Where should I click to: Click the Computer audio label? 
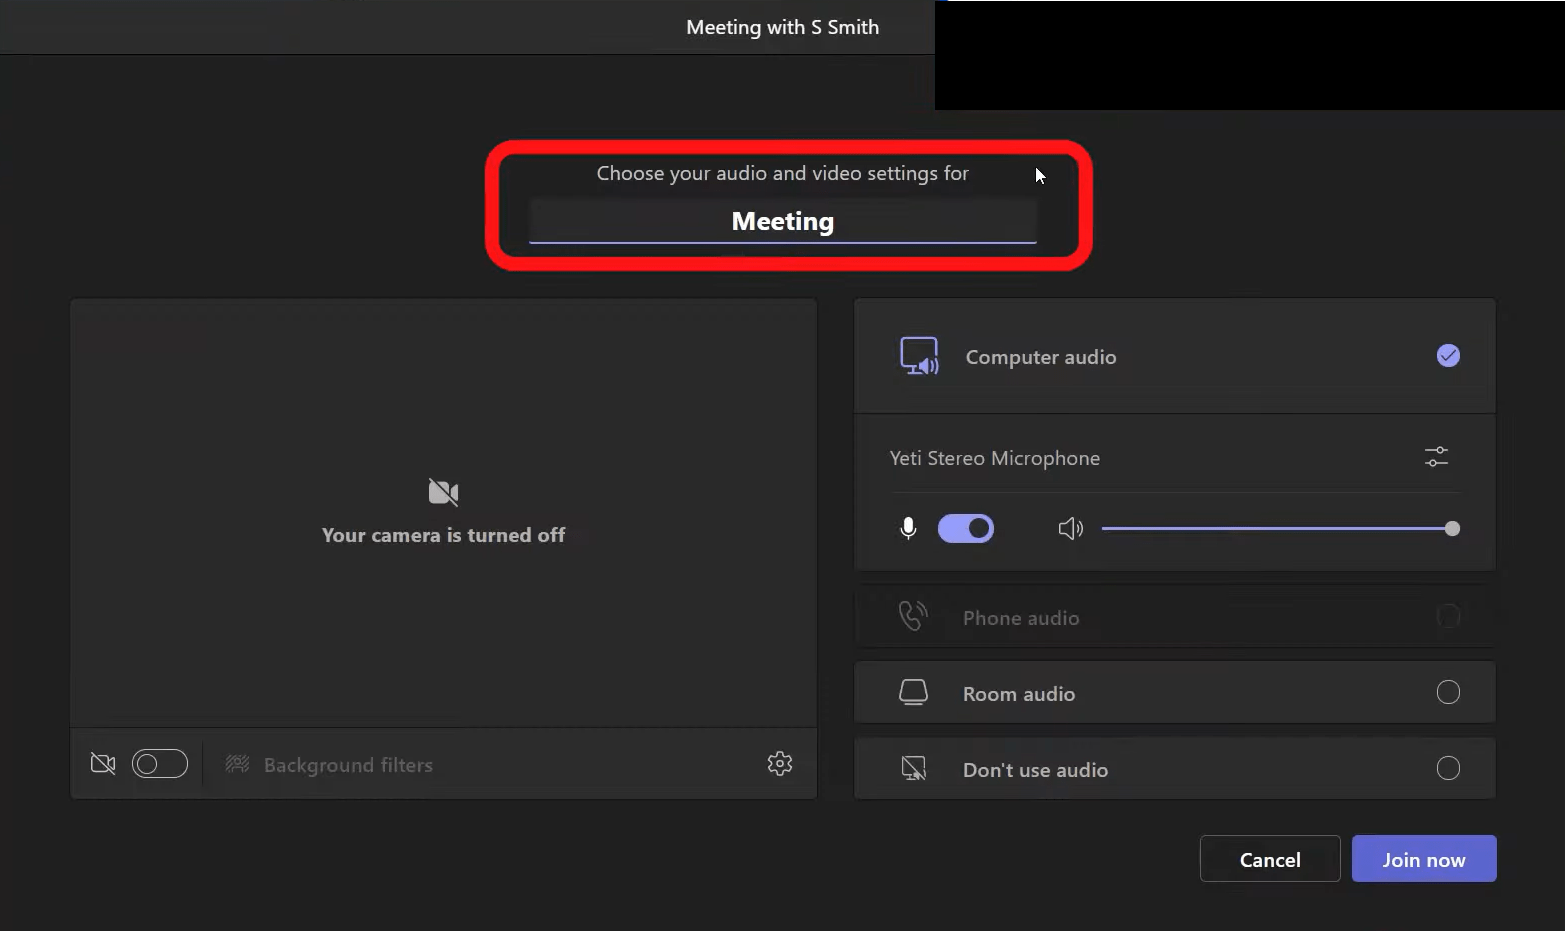click(x=1041, y=357)
